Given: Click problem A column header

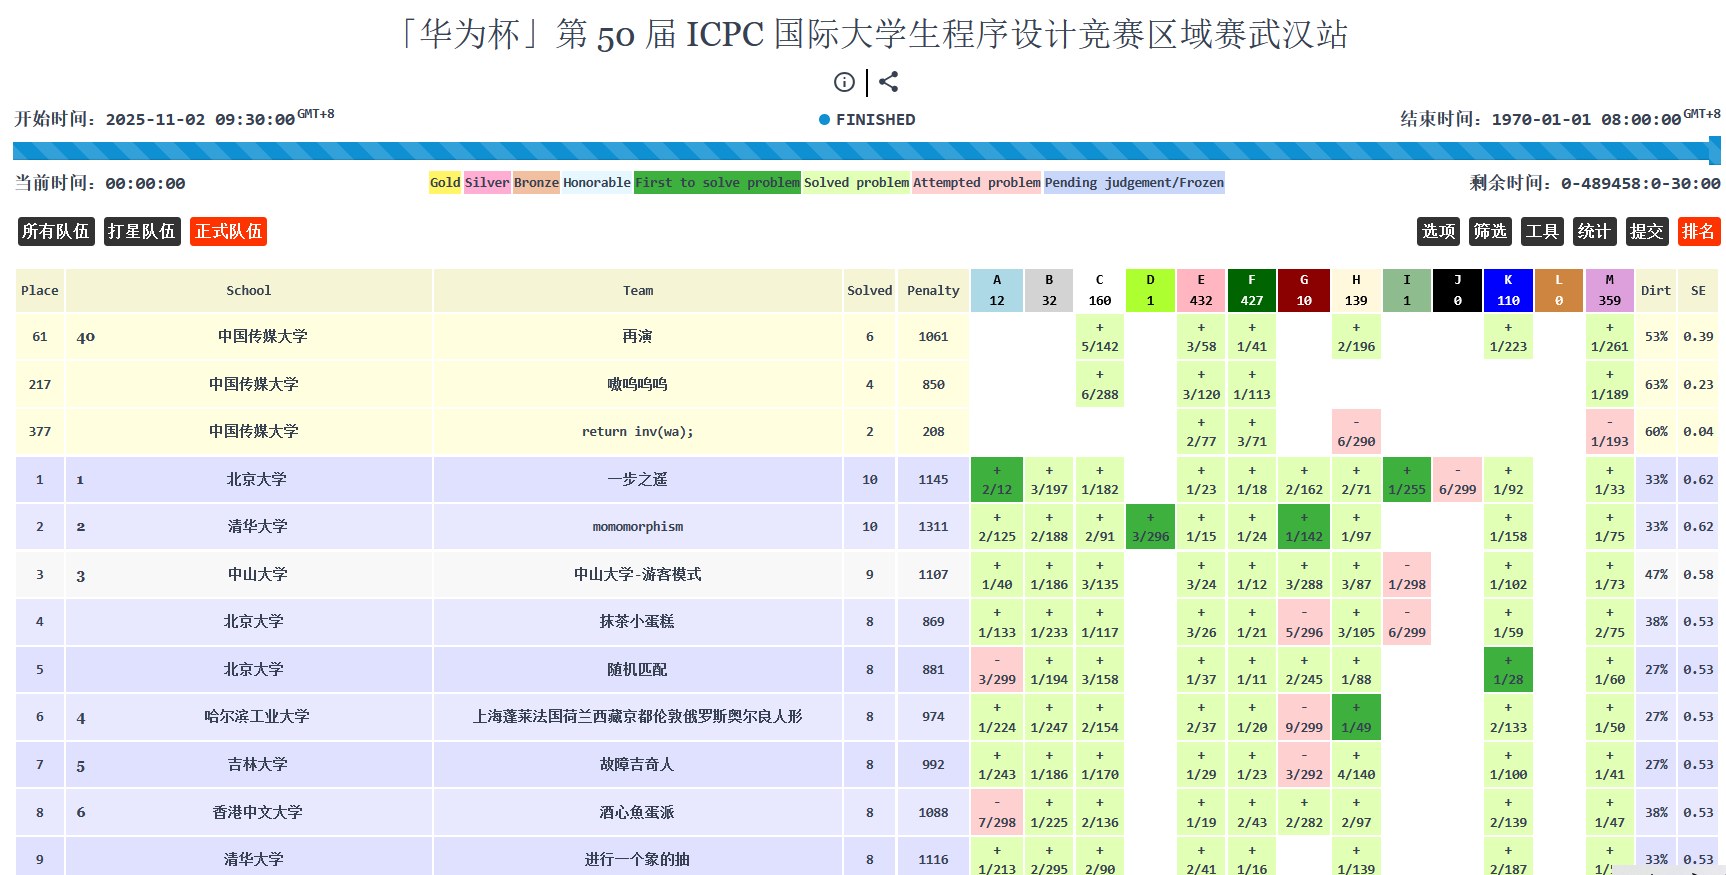Looking at the screenshot, I should (x=996, y=290).
